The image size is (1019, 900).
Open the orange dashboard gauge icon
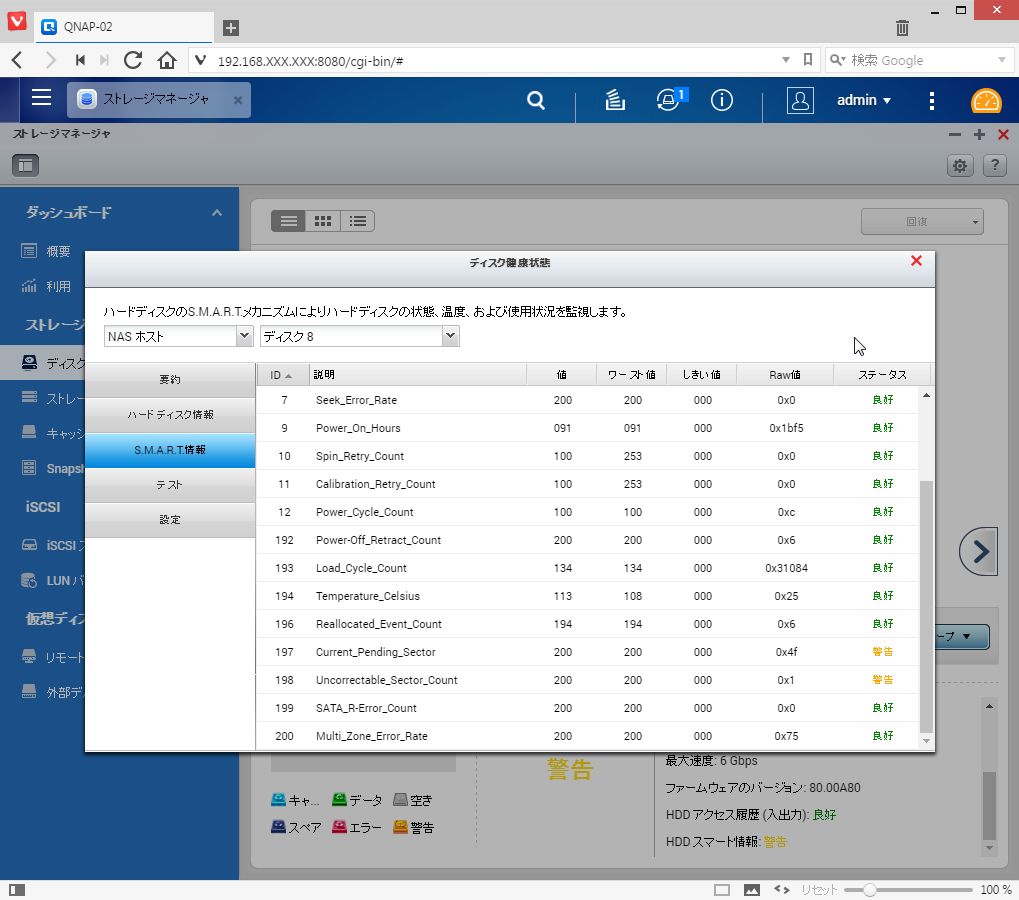tap(986, 100)
